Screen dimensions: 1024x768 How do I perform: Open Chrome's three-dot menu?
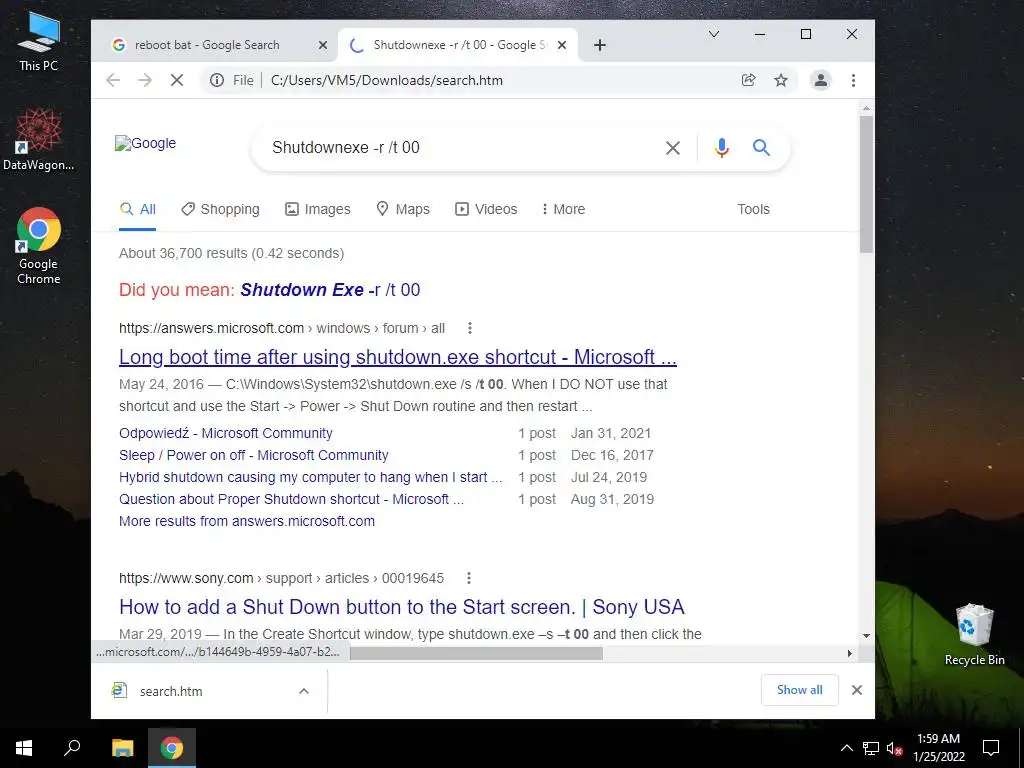(x=853, y=80)
